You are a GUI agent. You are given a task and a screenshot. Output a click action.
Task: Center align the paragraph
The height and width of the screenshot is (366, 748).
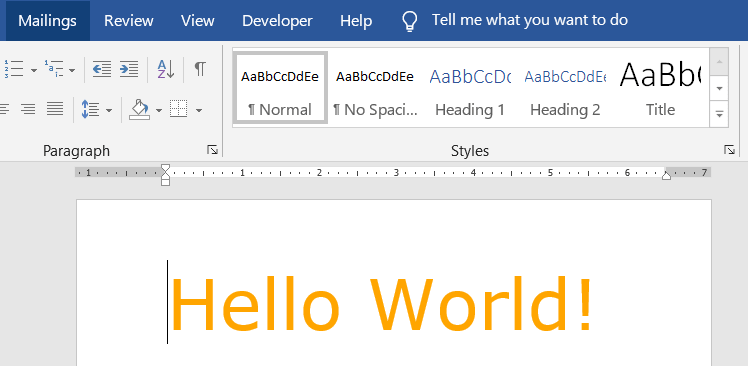[x=3, y=110]
